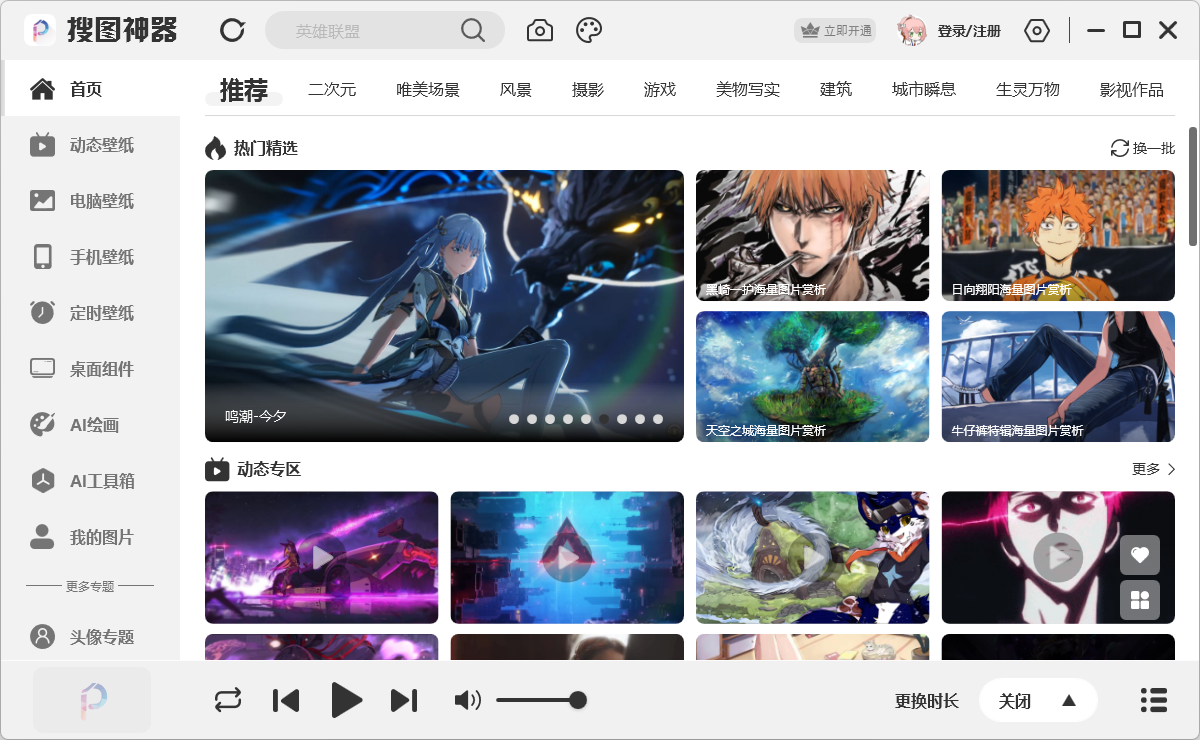Switch to the 摄影 tab
The width and height of the screenshot is (1200, 740).
pyautogui.click(x=588, y=89)
